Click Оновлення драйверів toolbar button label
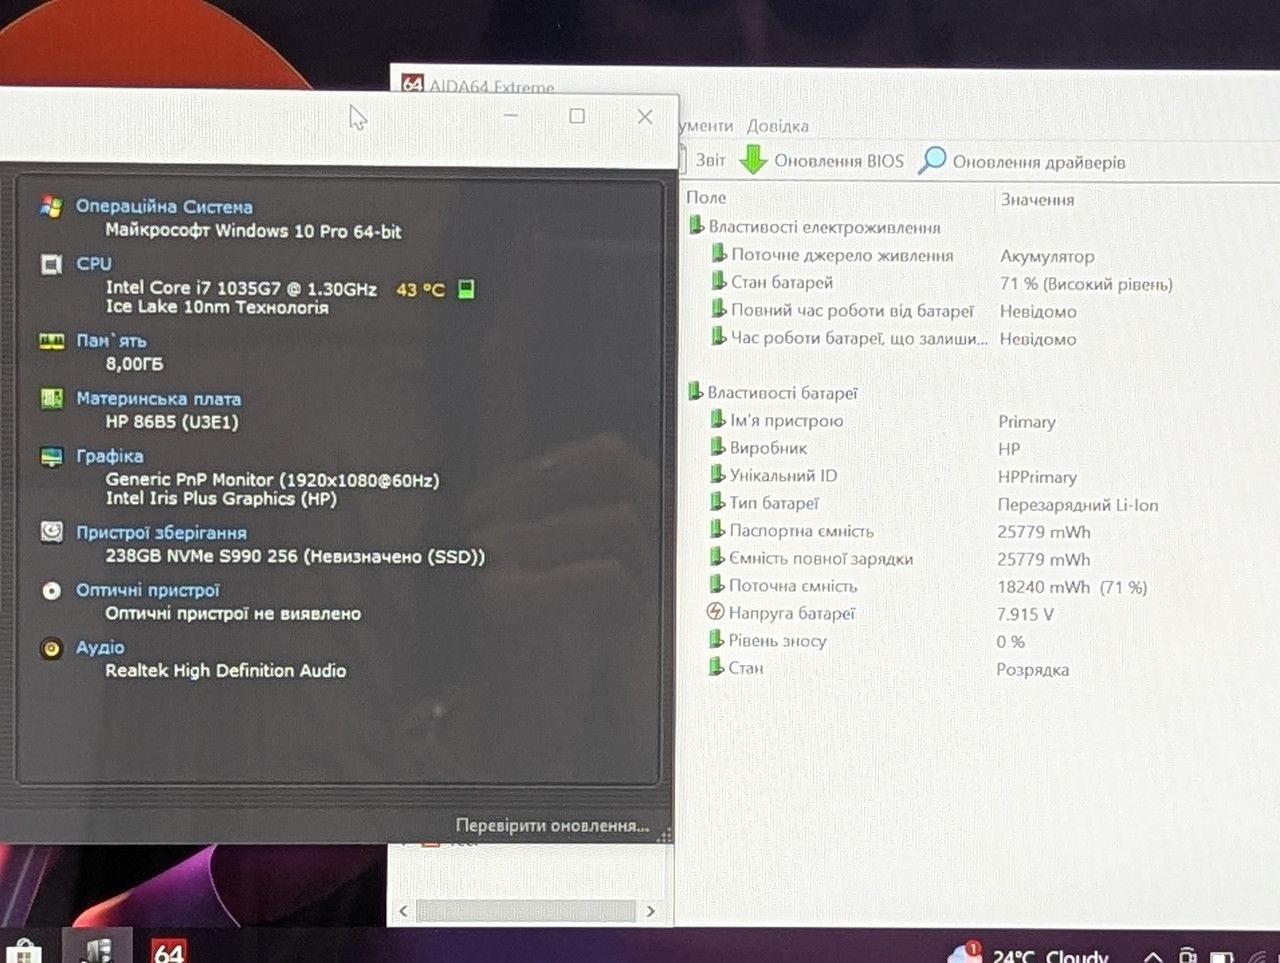 pyautogui.click(x=1039, y=162)
